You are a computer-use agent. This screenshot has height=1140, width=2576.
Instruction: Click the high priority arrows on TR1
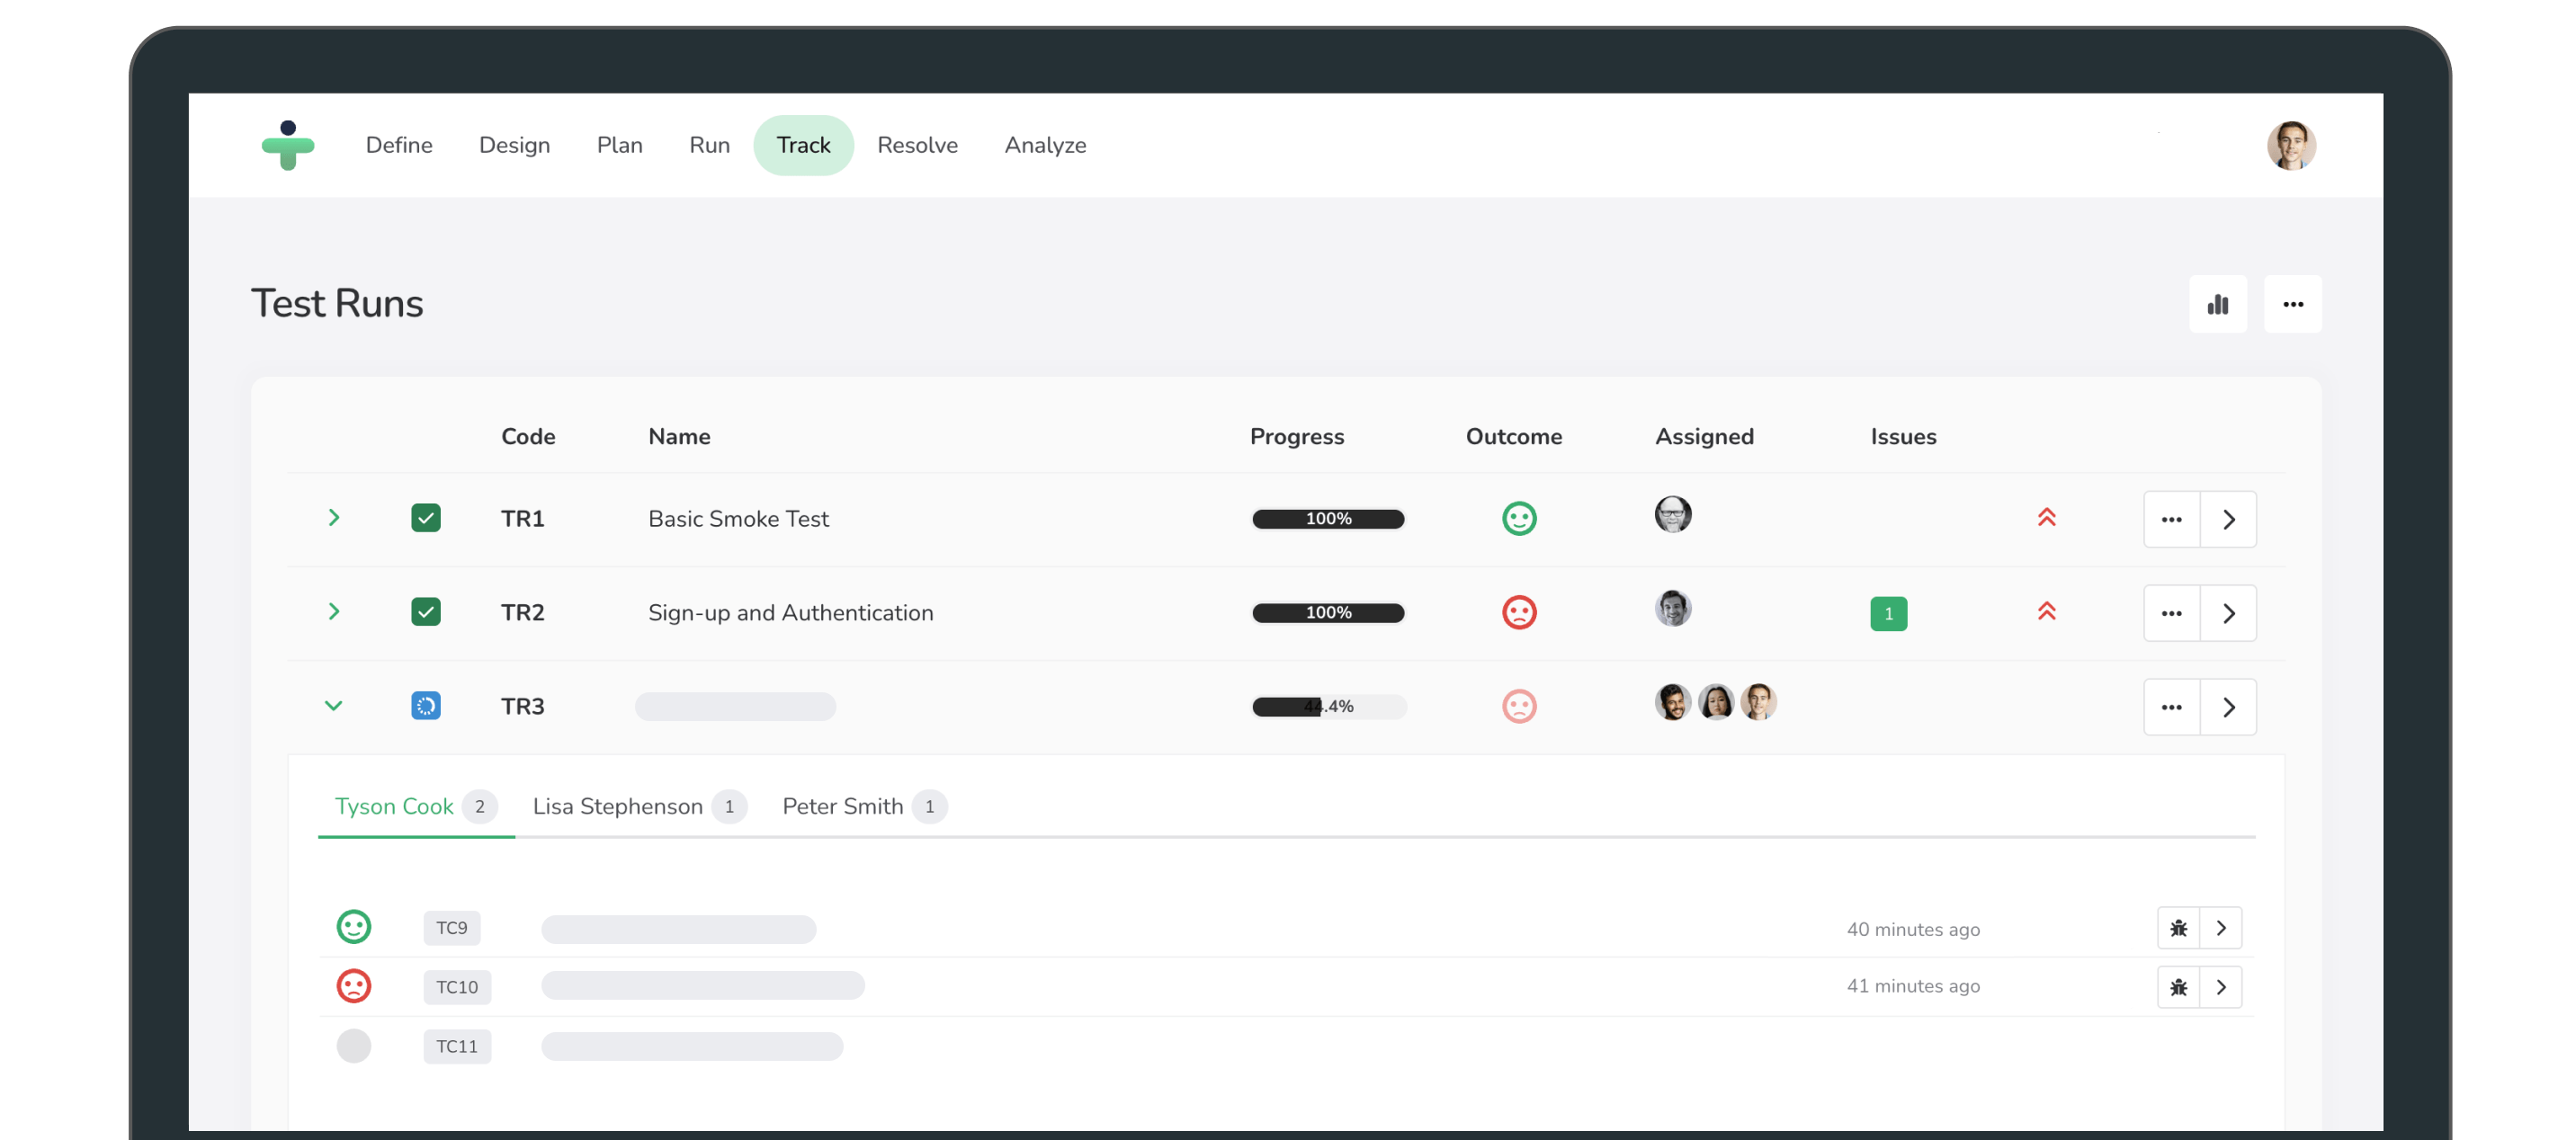[x=2046, y=518]
